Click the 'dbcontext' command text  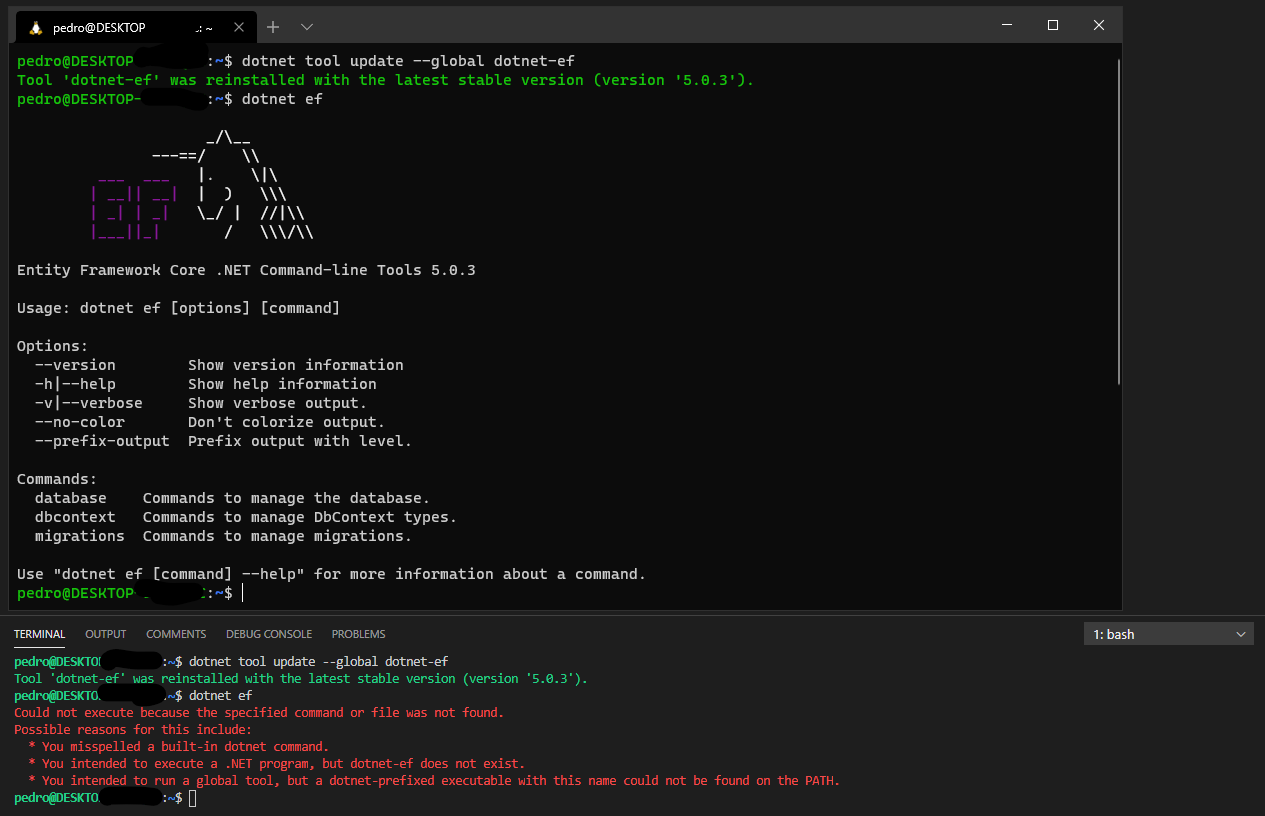(x=75, y=517)
